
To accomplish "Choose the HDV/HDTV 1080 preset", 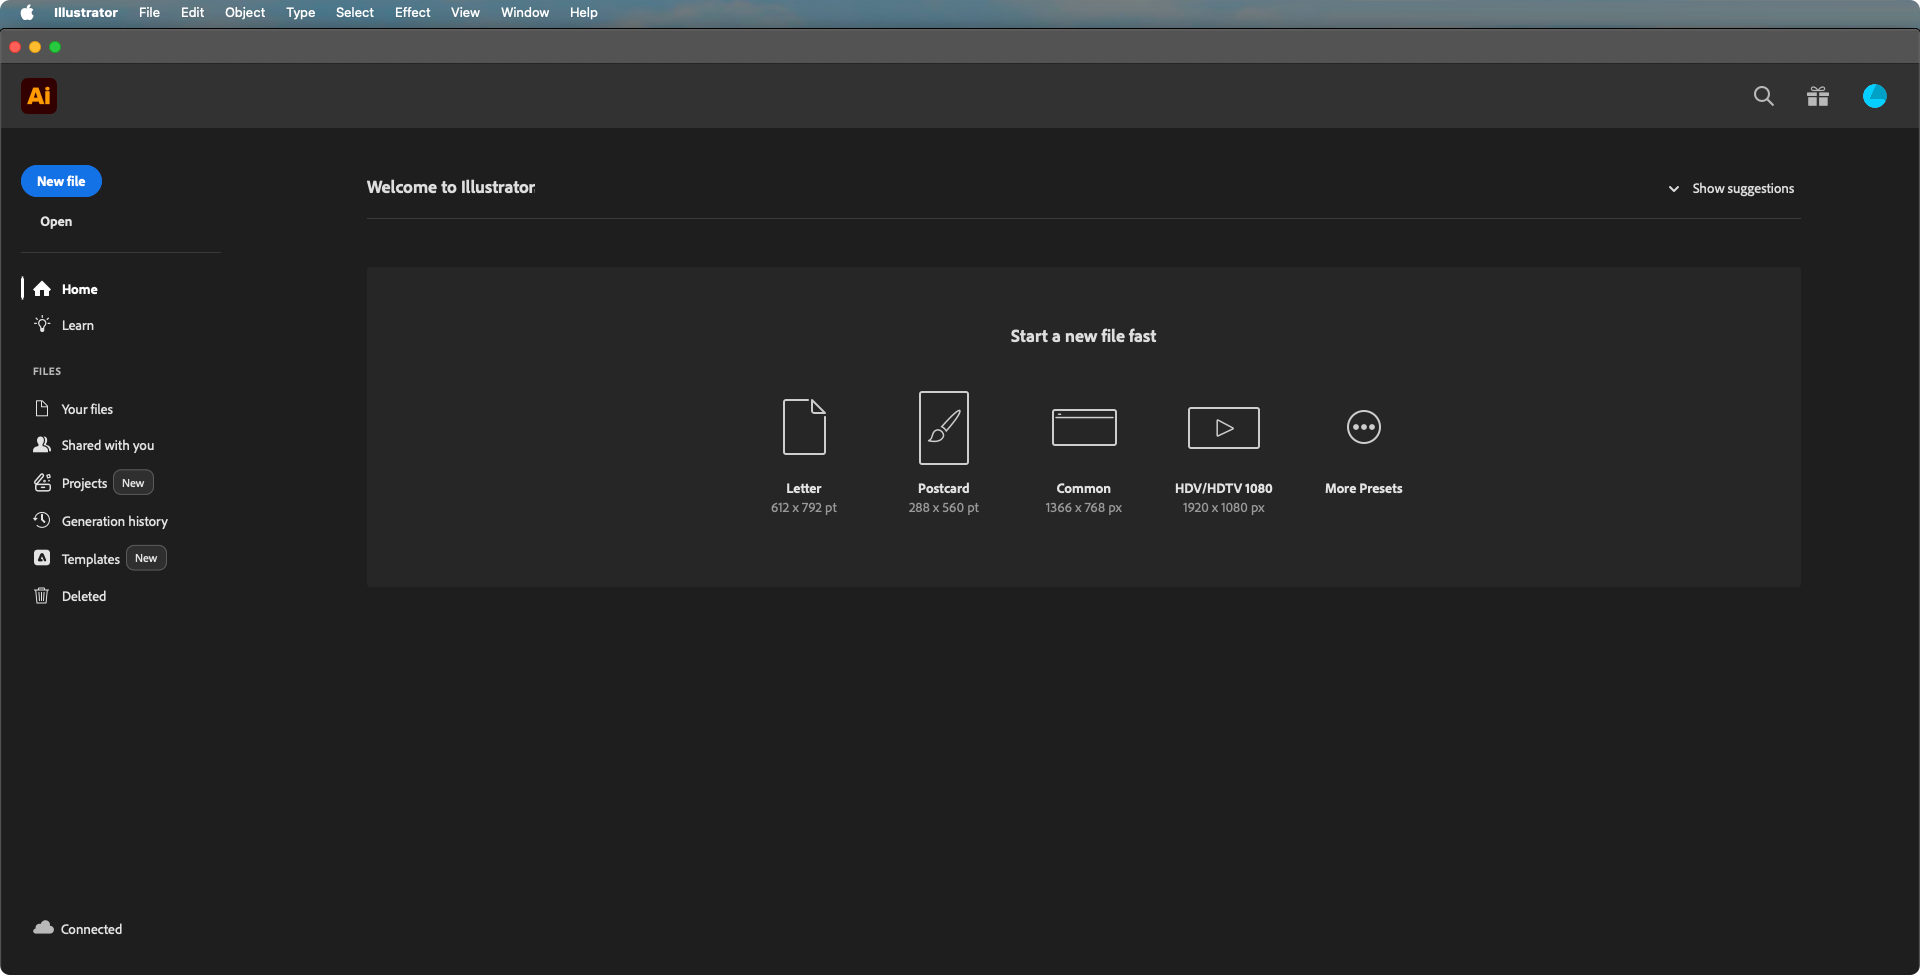I will [1223, 427].
